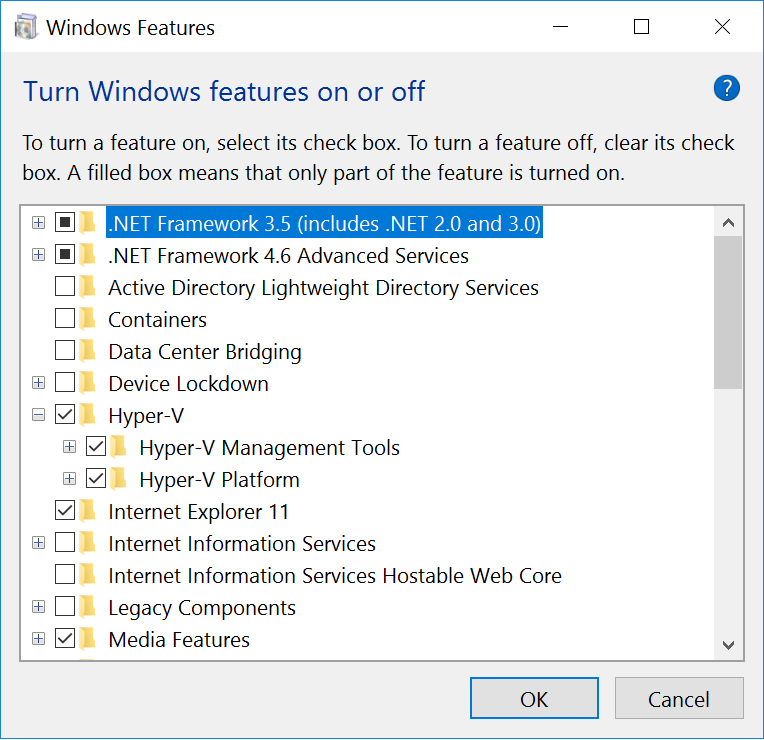764x740 pixels.
Task: Expand Legacy Components node
Action: (x=38, y=607)
